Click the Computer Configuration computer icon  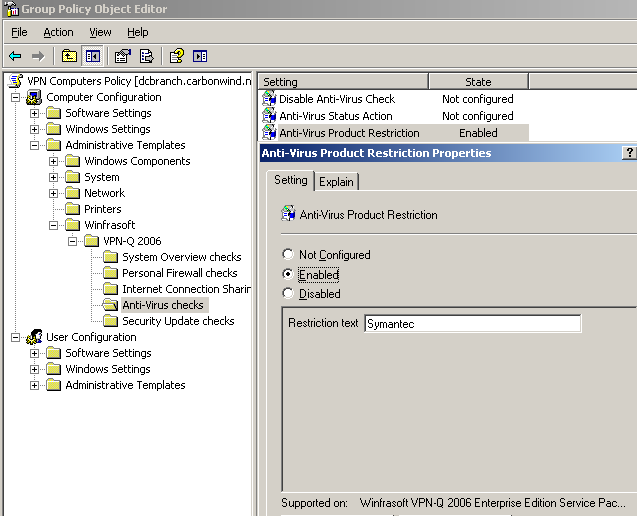34,97
